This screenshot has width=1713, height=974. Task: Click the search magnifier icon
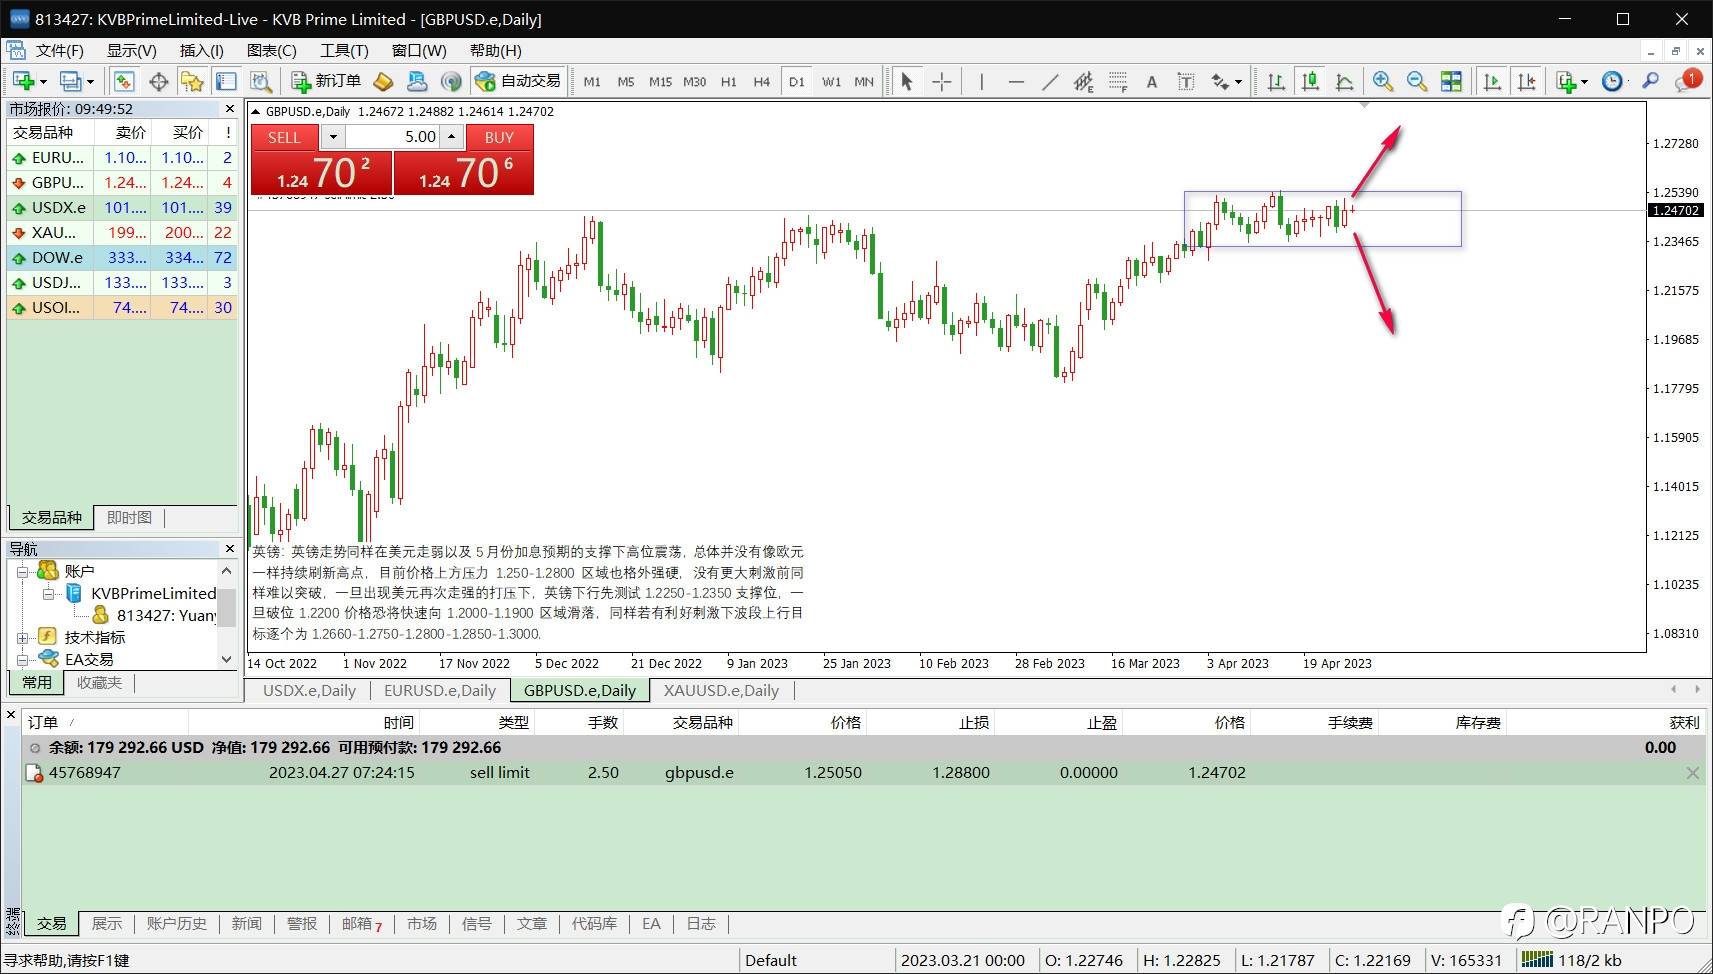[1651, 81]
